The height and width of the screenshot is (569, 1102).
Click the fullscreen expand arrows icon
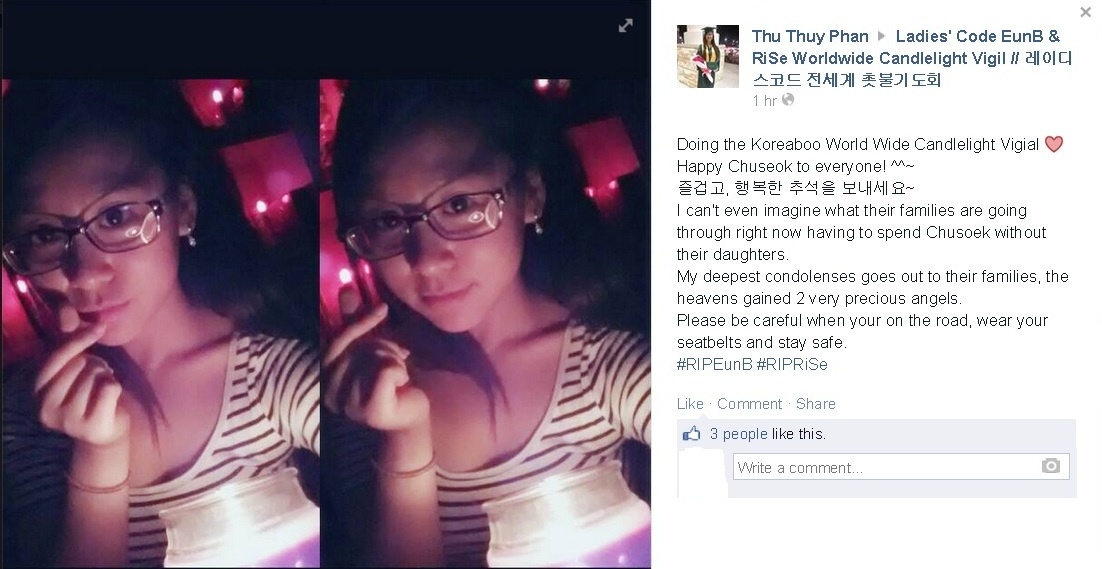pos(625,26)
